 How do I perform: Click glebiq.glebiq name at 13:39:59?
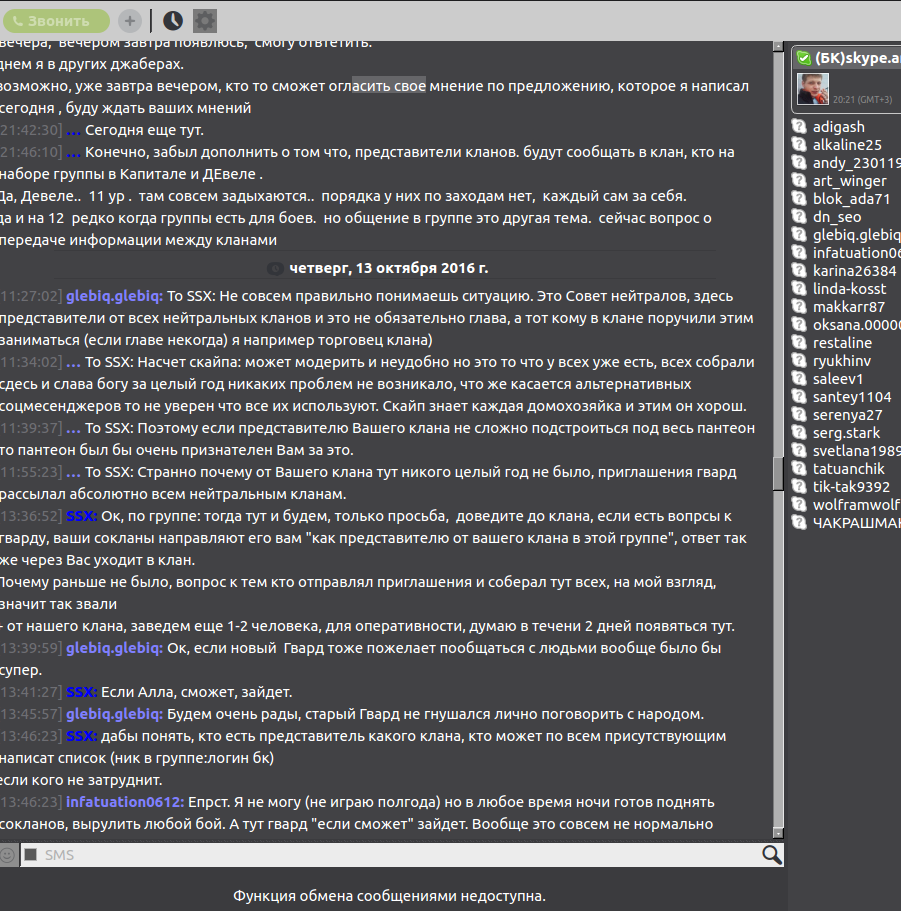(114, 648)
